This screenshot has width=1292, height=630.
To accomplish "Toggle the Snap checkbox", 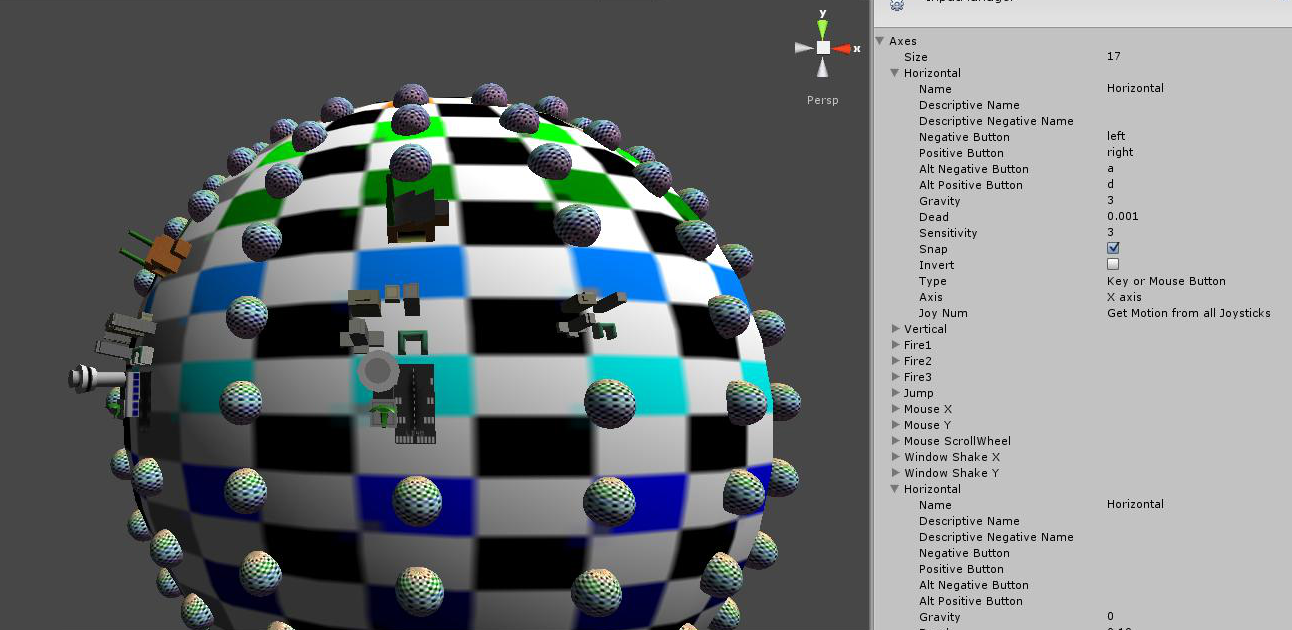I will [x=1113, y=248].
